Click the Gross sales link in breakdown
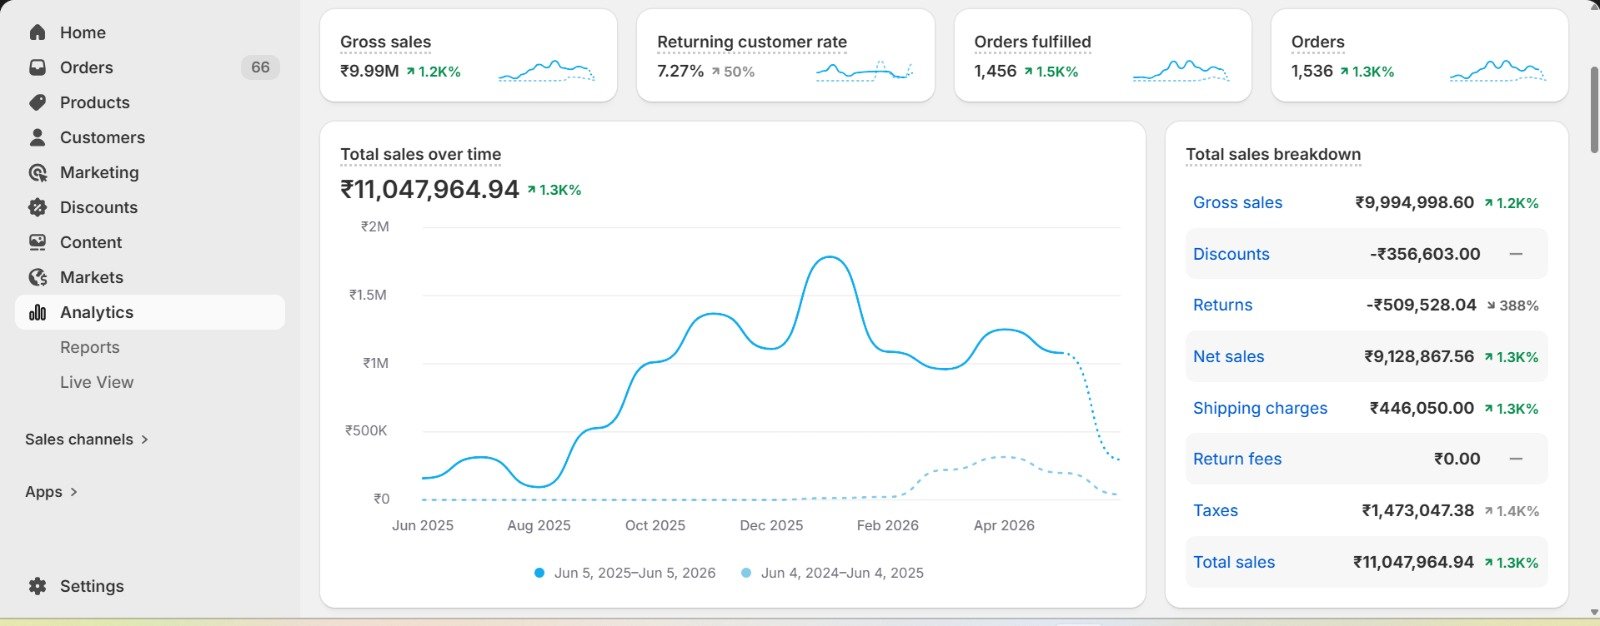1600x626 pixels. 1237,202
